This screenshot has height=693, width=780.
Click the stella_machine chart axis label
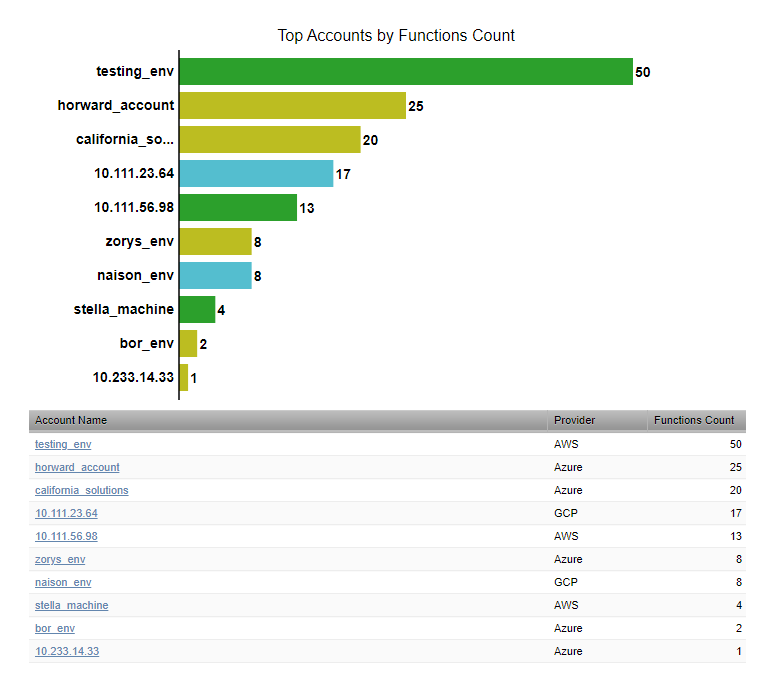[x=124, y=309]
